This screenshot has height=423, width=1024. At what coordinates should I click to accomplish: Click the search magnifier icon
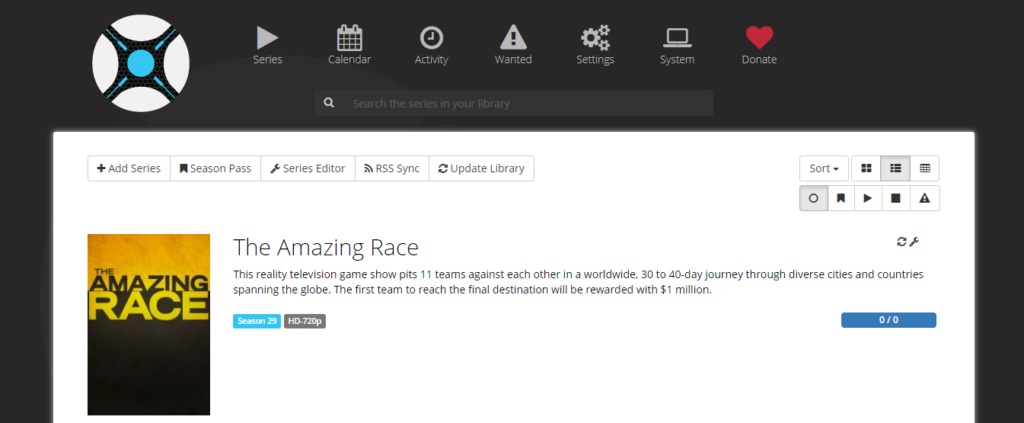click(329, 103)
